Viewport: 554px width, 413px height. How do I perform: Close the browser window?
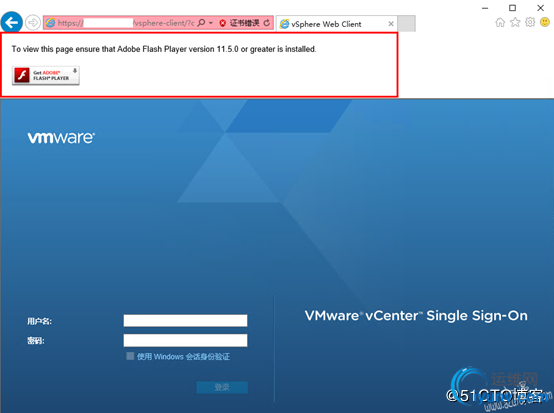(540, 8)
